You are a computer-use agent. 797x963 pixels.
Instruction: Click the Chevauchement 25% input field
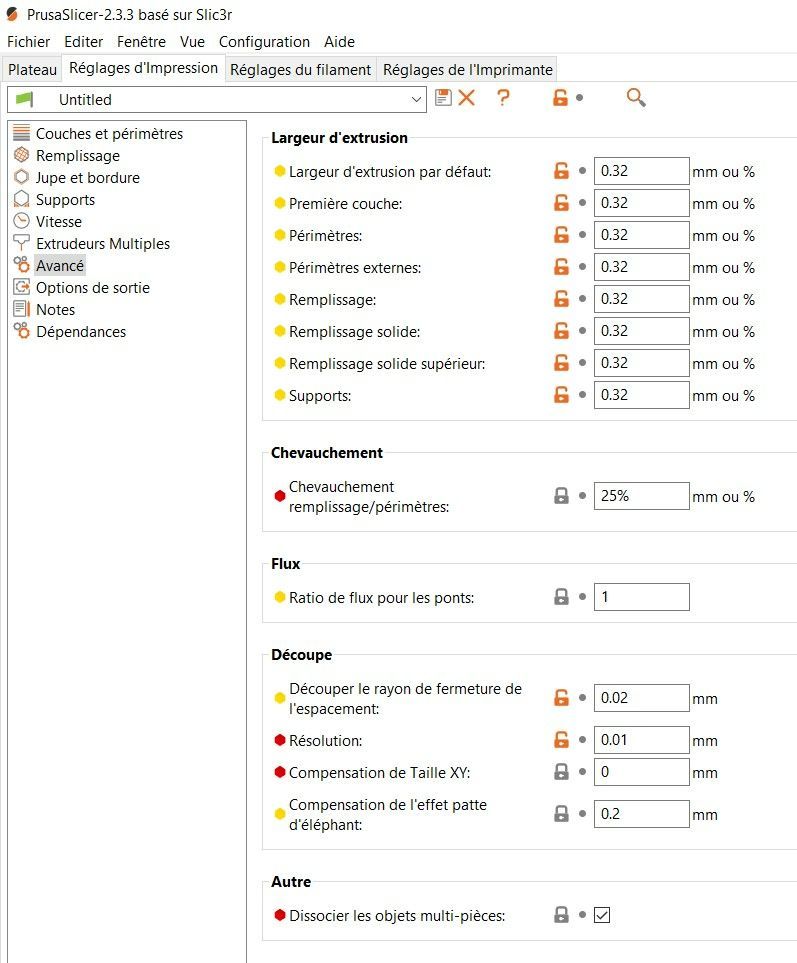coord(641,496)
